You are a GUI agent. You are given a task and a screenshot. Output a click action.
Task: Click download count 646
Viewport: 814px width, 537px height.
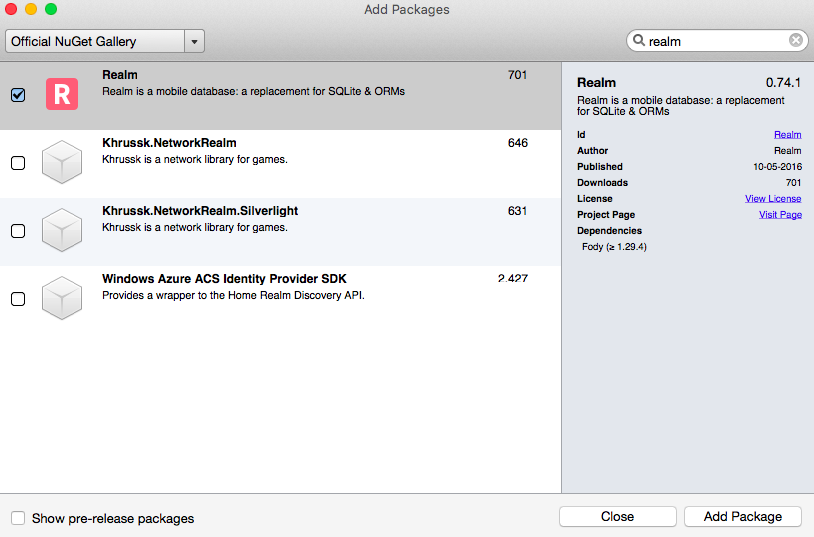(x=518, y=143)
